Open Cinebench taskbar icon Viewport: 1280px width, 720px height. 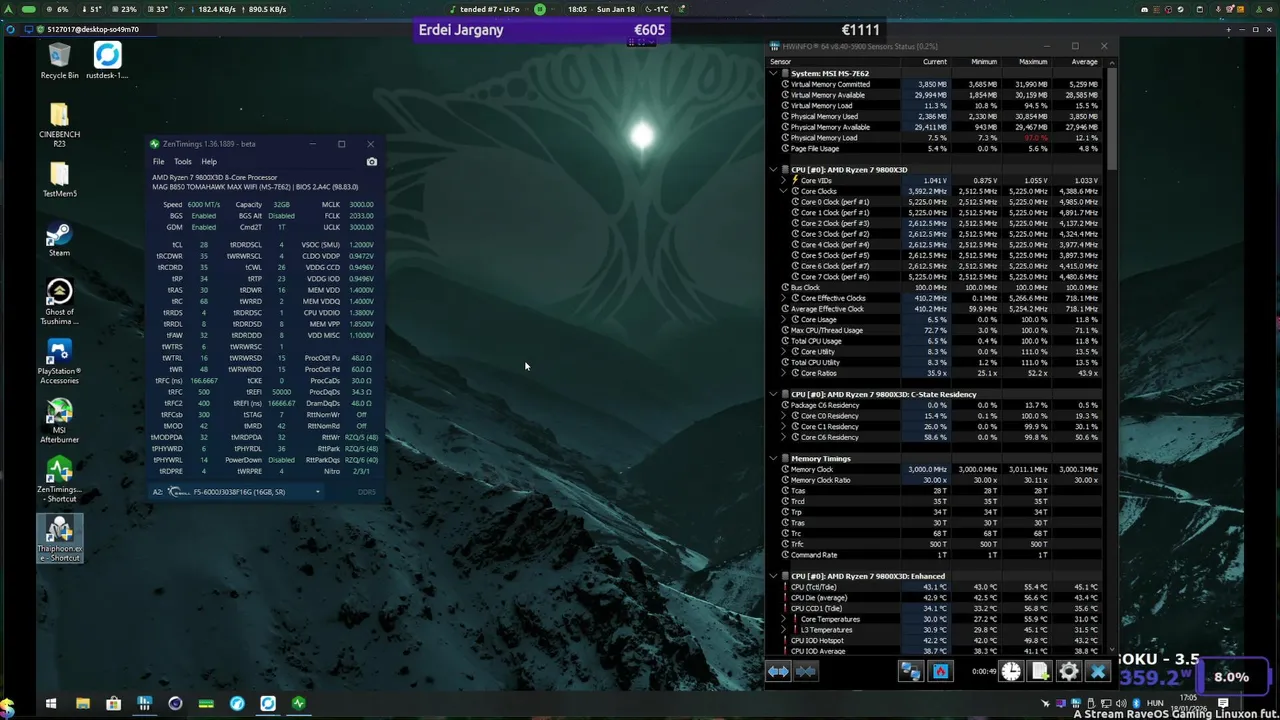[175, 704]
